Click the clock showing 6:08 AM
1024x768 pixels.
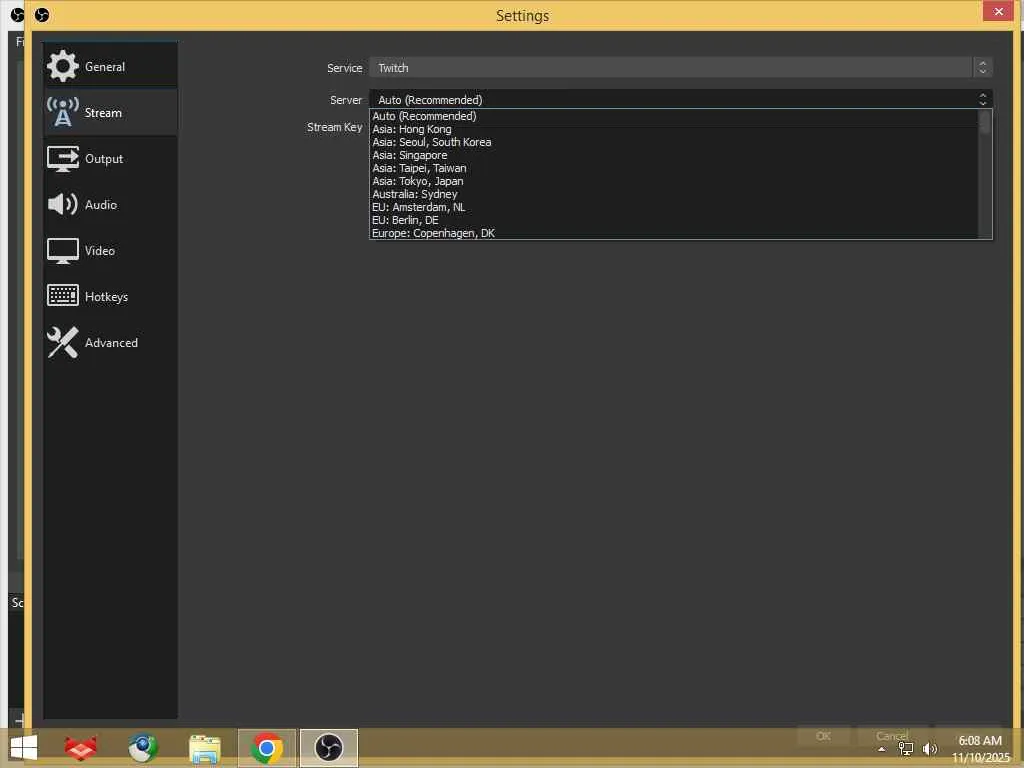click(x=980, y=741)
